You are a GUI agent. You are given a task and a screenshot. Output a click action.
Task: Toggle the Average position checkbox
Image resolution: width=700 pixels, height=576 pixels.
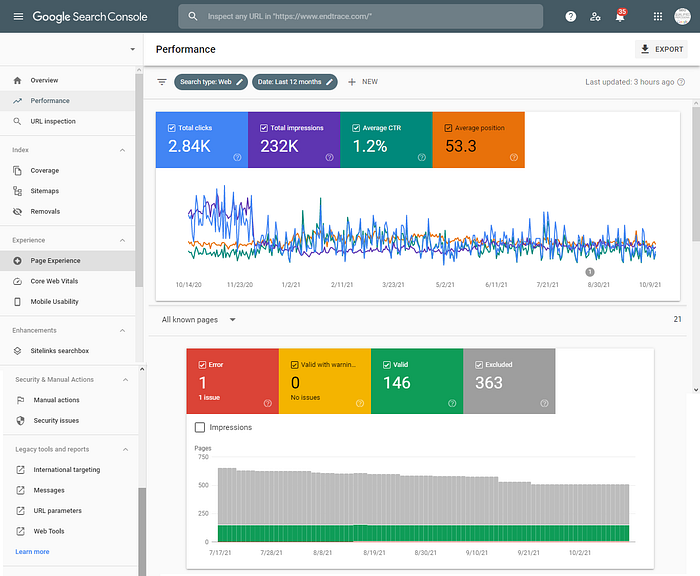click(448, 128)
